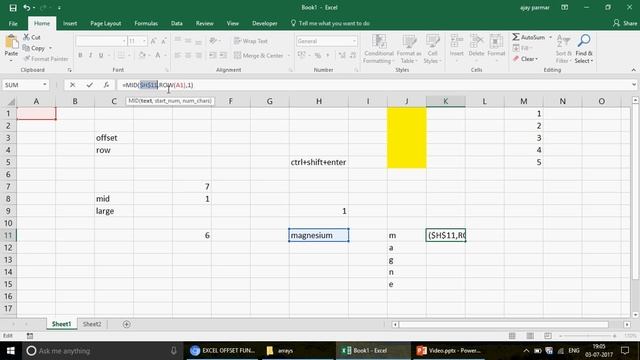Screen dimensions: 640x360
Task: Expand the formula bar
Action: [633, 85]
